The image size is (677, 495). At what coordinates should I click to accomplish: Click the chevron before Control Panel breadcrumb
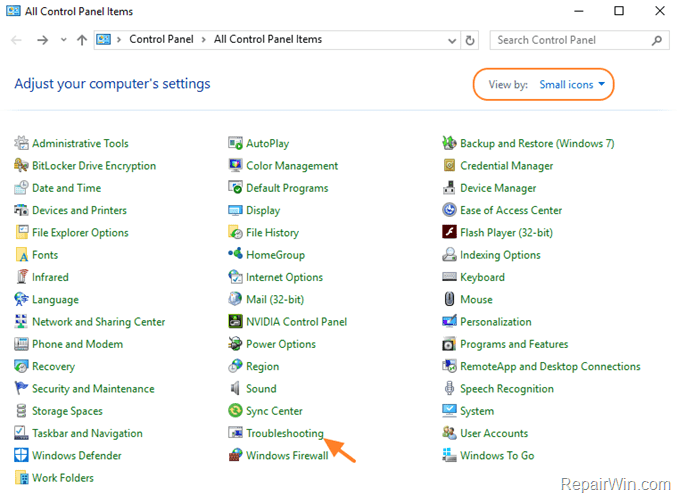click(x=119, y=40)
